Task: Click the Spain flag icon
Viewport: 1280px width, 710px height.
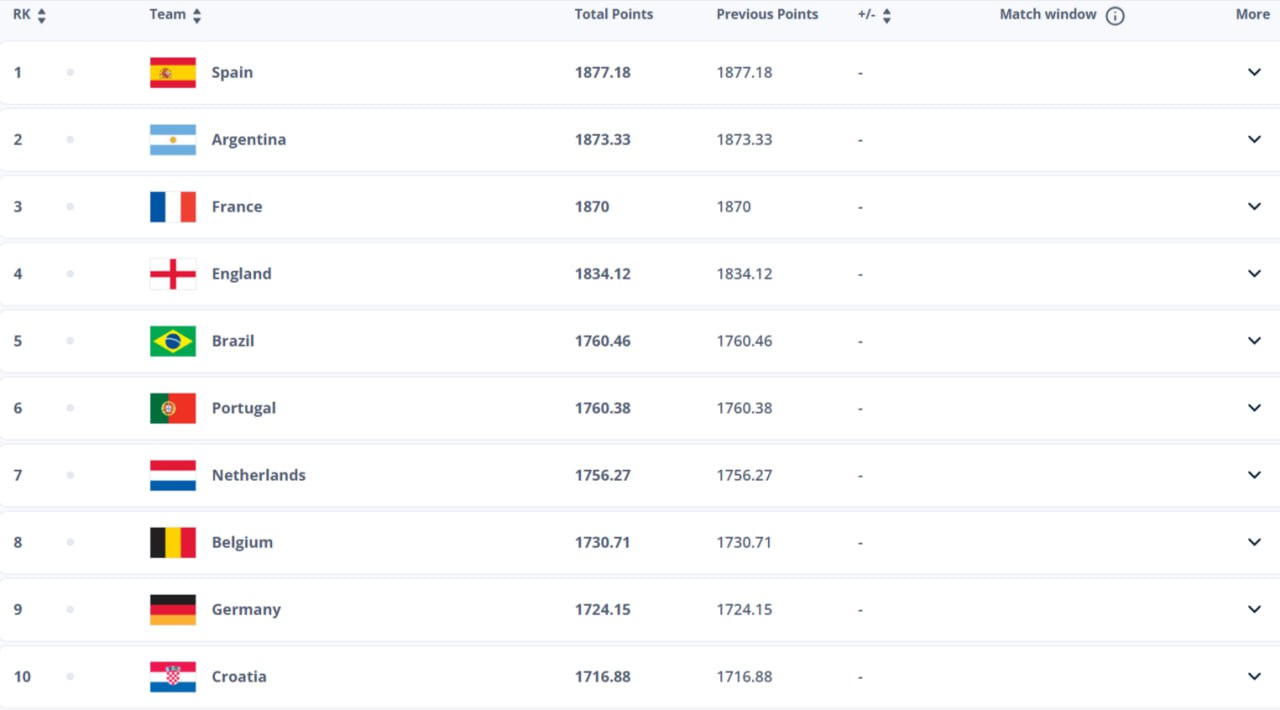Action: click(172, 73)
